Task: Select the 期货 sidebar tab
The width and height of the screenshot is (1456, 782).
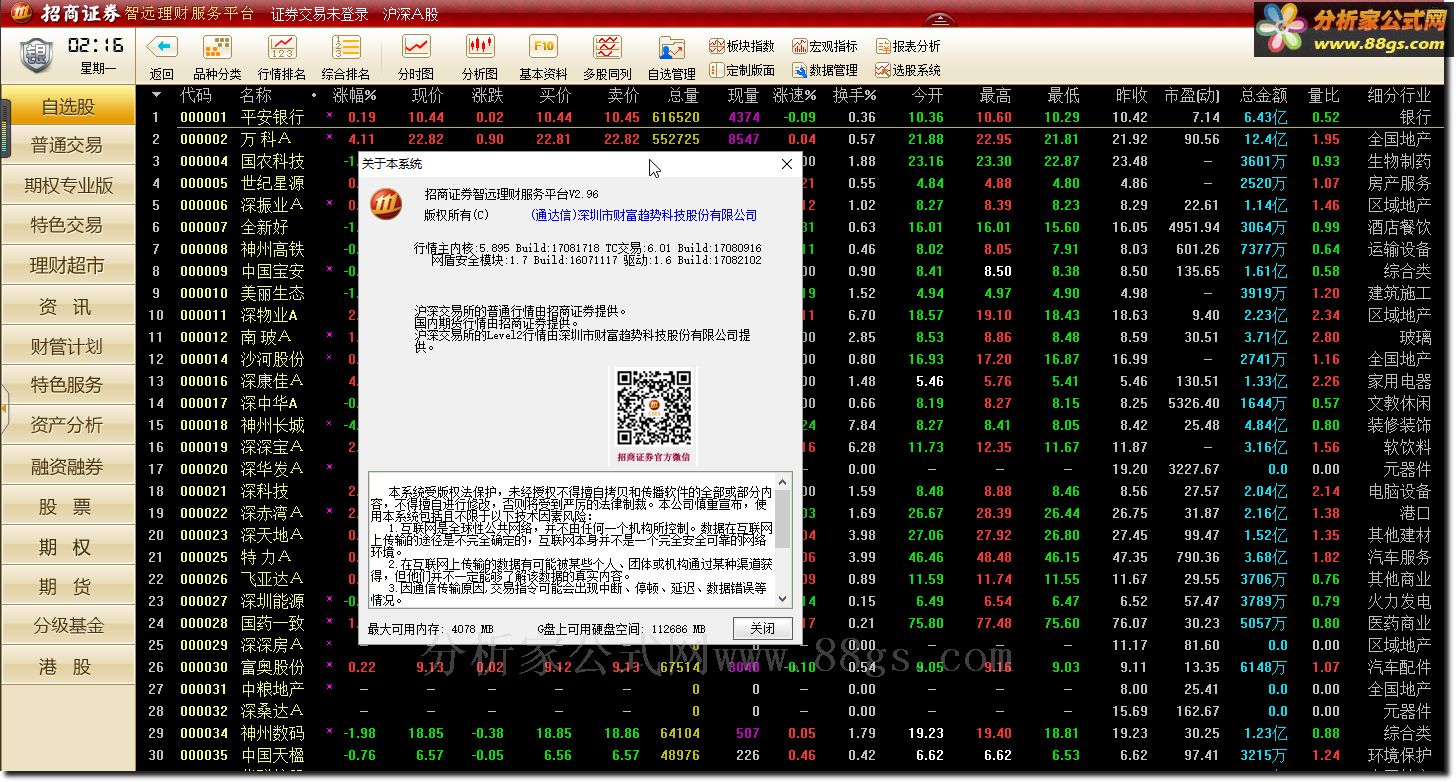Action: pos(68,586)
